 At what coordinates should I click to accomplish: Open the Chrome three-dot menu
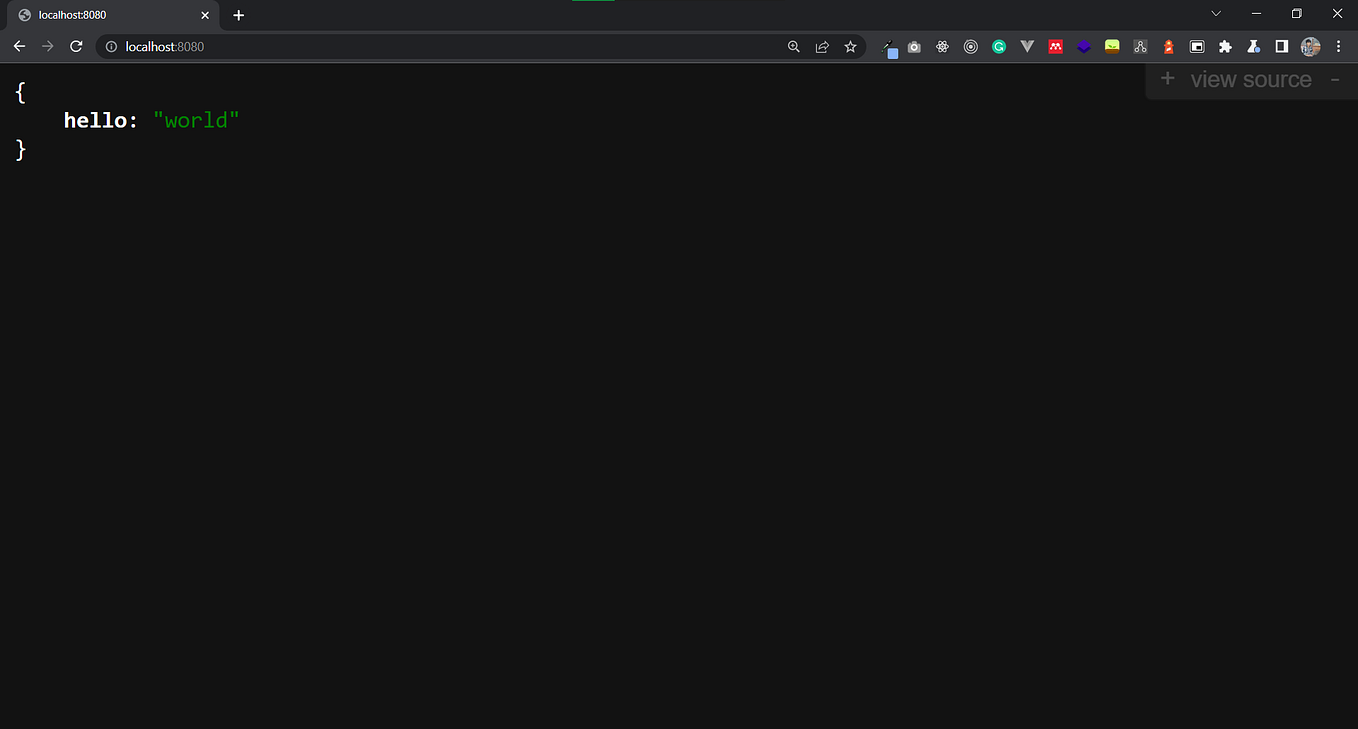pyautogui.click(x=1339, y=46)
